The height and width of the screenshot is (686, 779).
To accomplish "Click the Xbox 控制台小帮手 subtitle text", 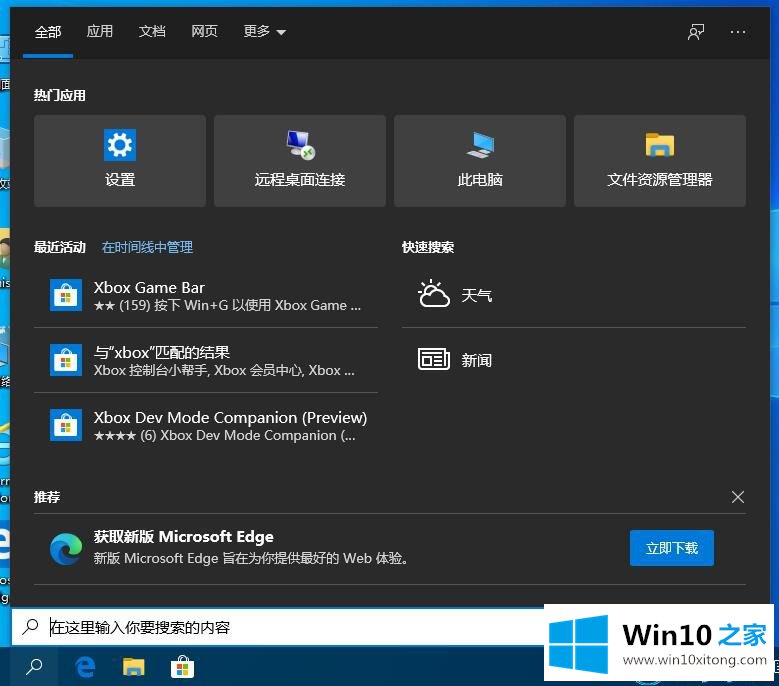I will point(224,371).
